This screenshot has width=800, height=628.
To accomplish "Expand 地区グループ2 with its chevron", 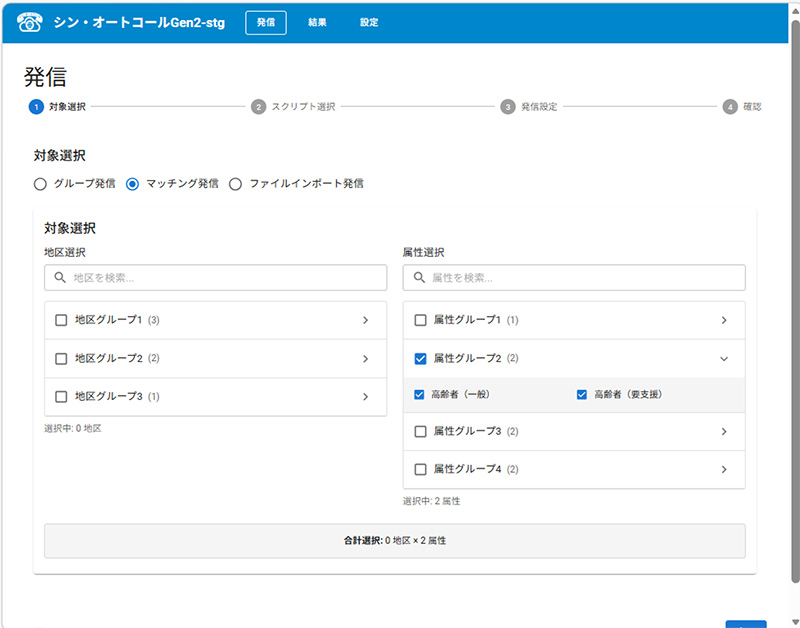I will pyautogui.click(x=365, y=359).
